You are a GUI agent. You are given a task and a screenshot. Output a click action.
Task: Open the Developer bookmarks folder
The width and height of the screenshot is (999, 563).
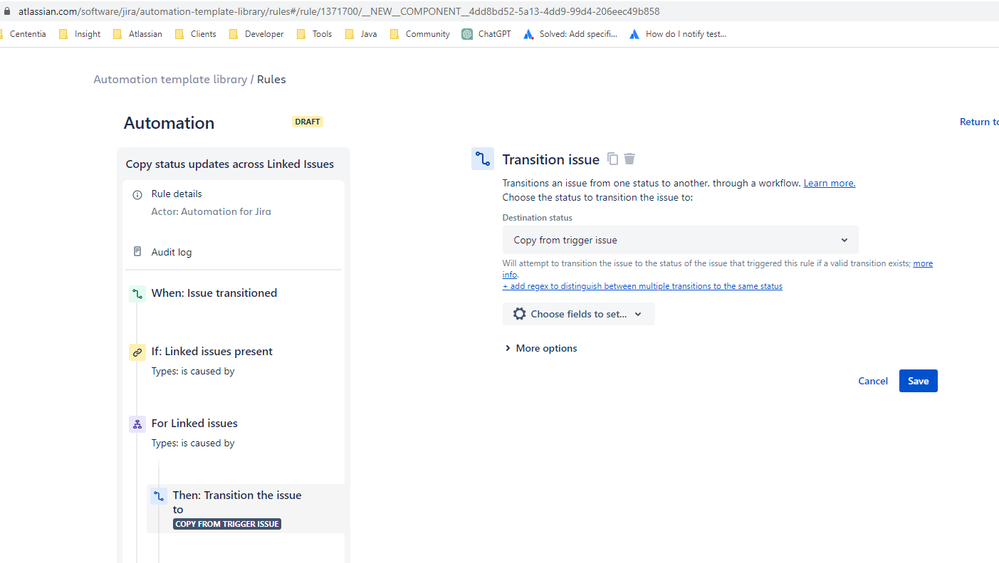click(x=256, y=34)
